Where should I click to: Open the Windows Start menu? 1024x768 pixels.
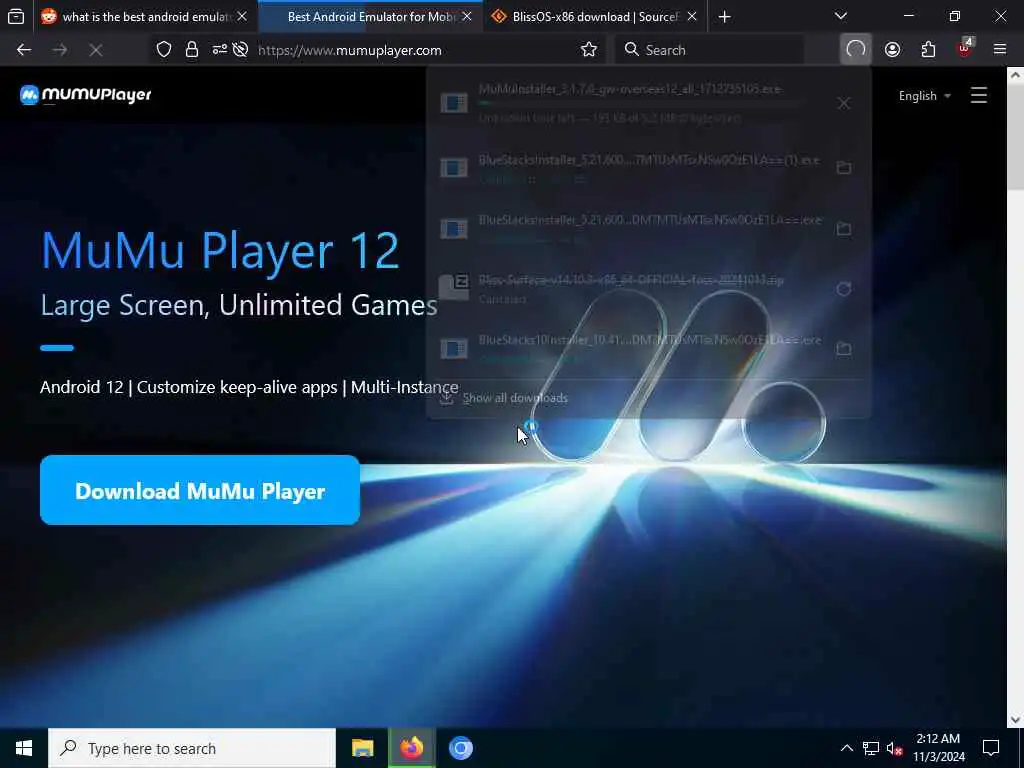(x=24, y=748)
